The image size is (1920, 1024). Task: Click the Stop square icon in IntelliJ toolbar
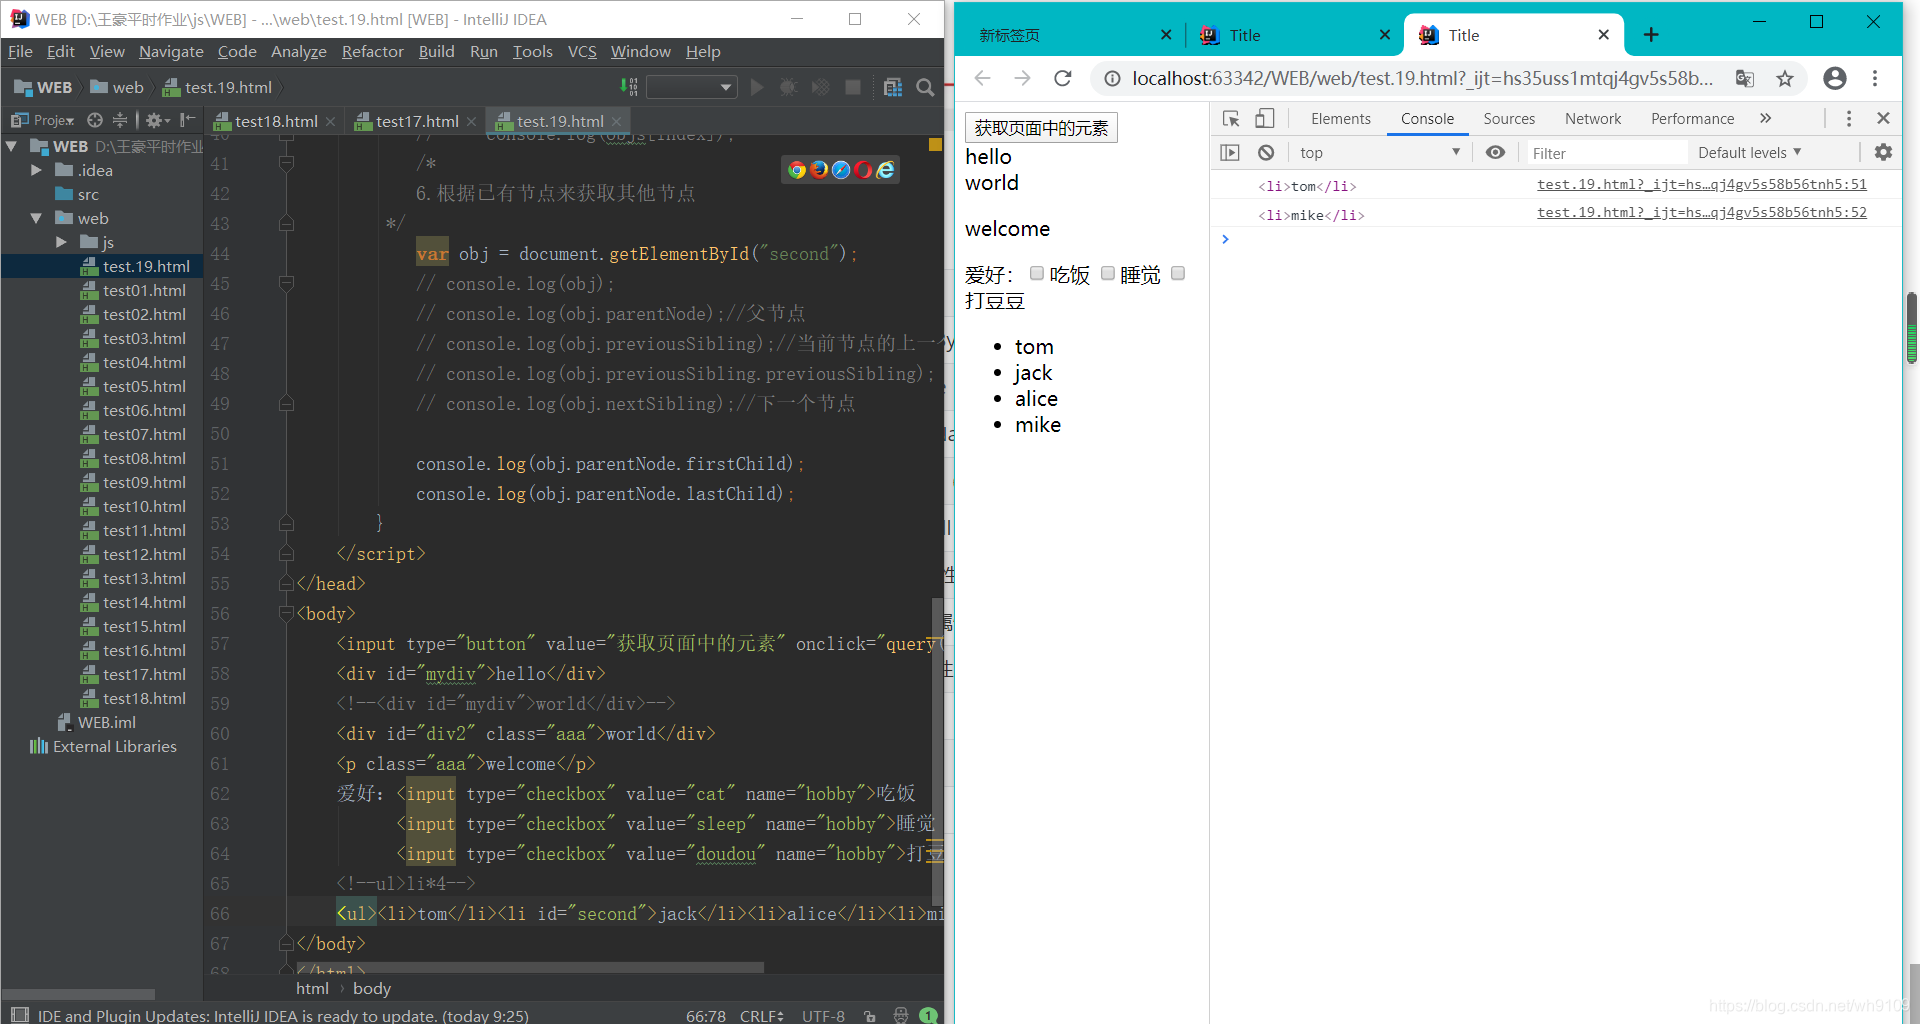[853, 87]
